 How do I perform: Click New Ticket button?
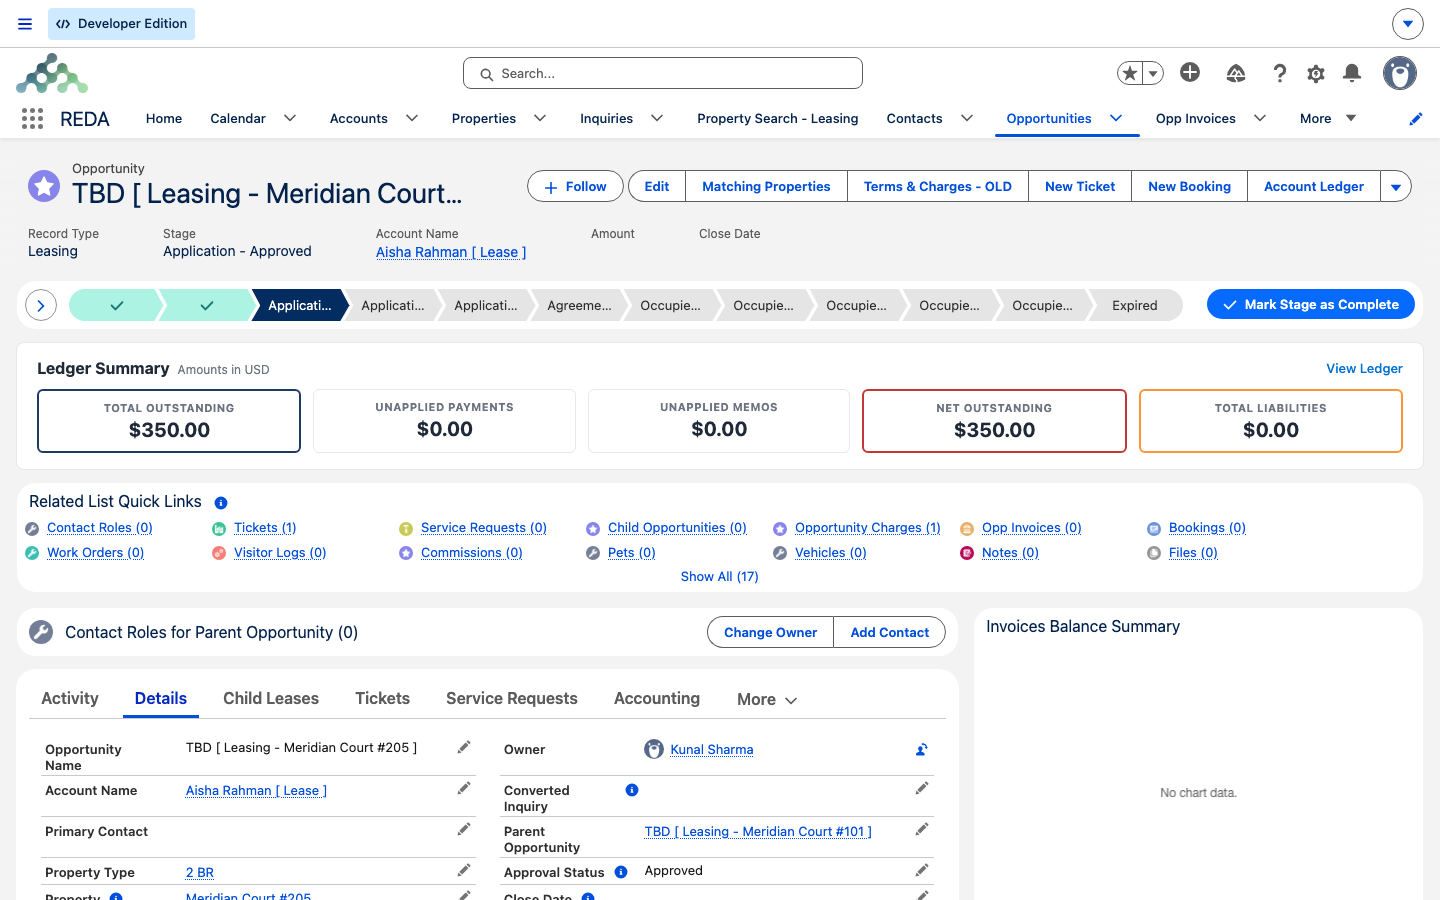coord(1080,186)
